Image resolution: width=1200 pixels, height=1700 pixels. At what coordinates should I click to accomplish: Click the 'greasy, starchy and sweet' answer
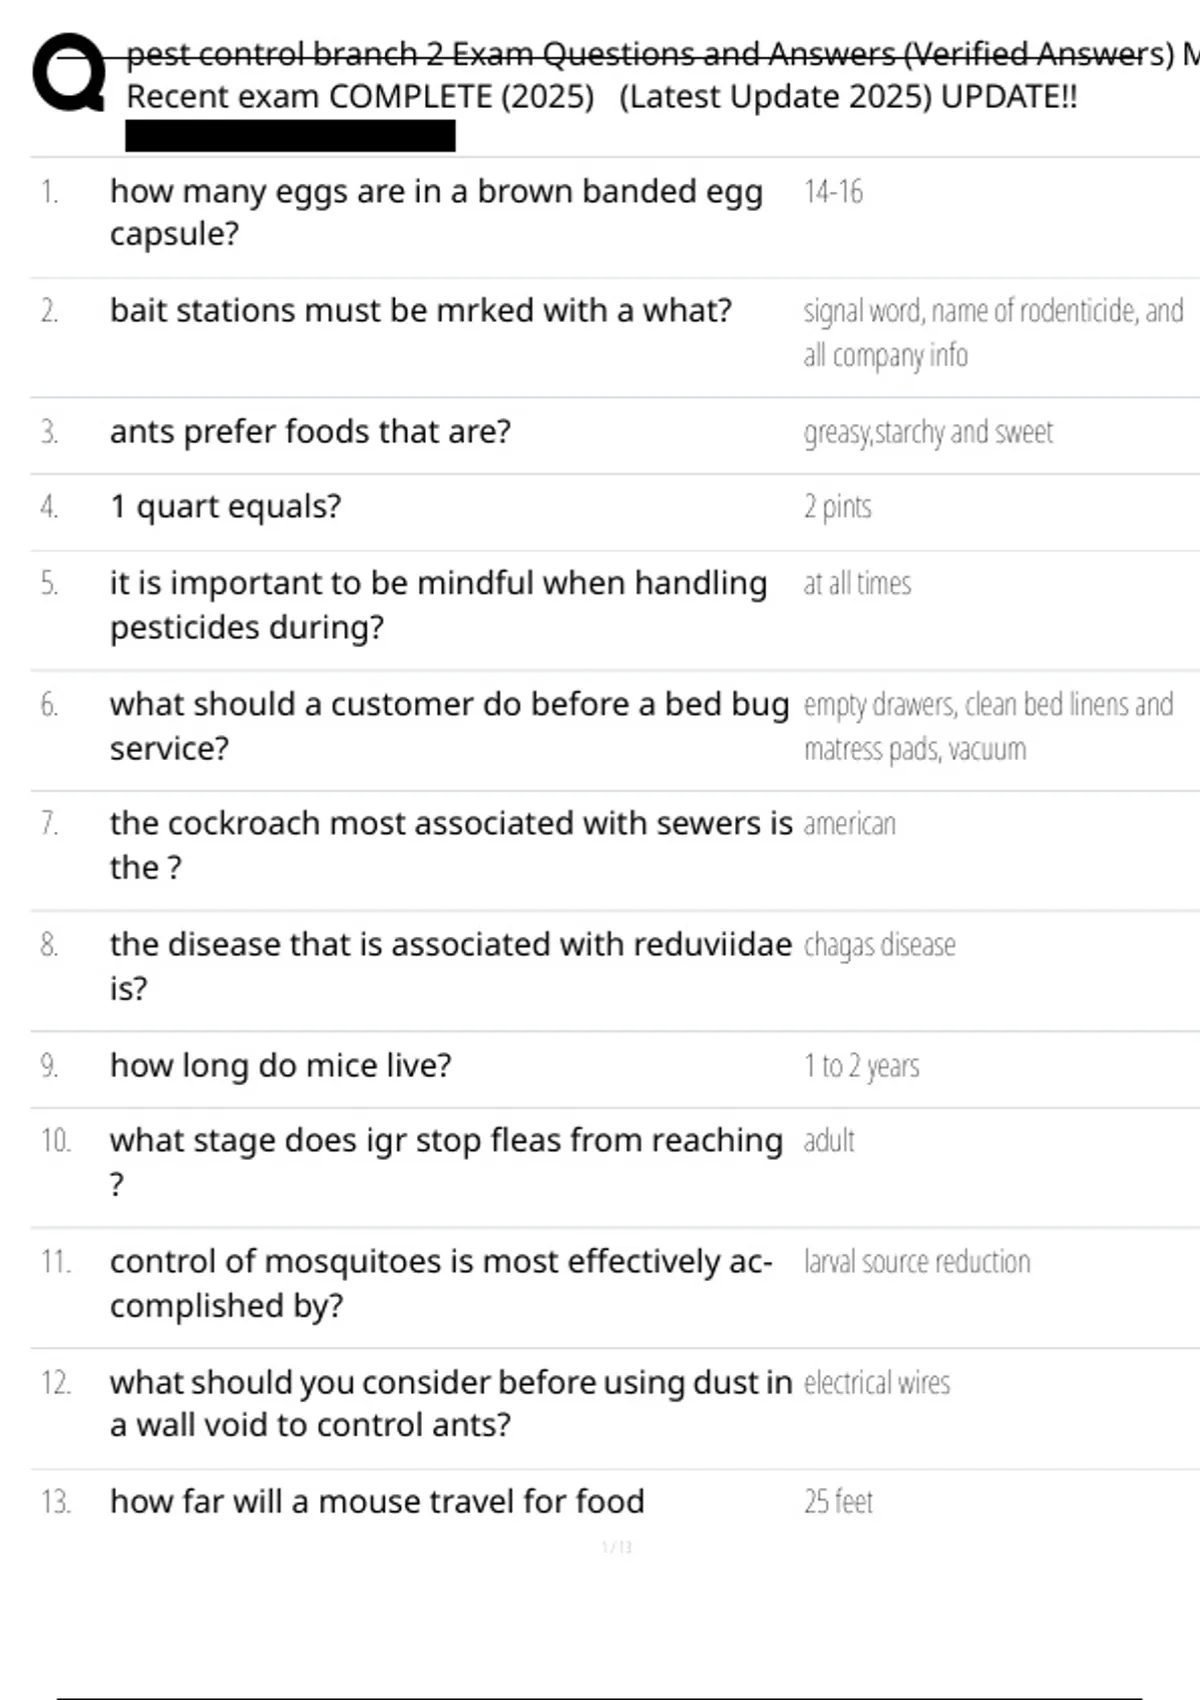(x=928, y=432)
